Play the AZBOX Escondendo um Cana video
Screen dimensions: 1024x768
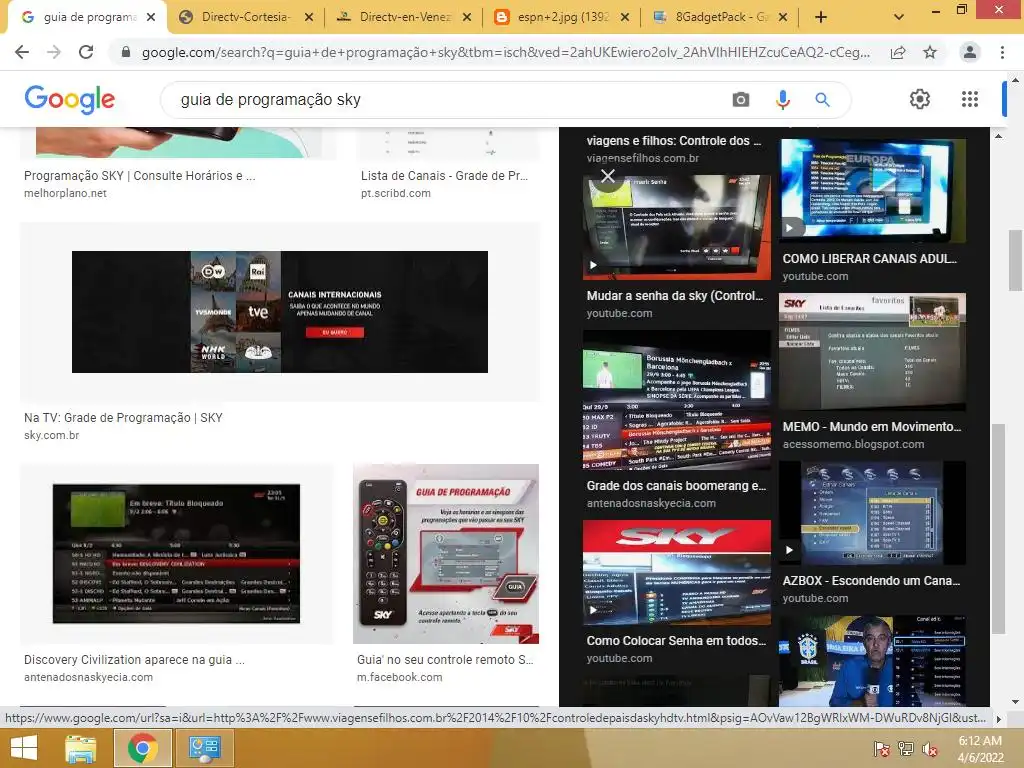[x=872, y=513]
